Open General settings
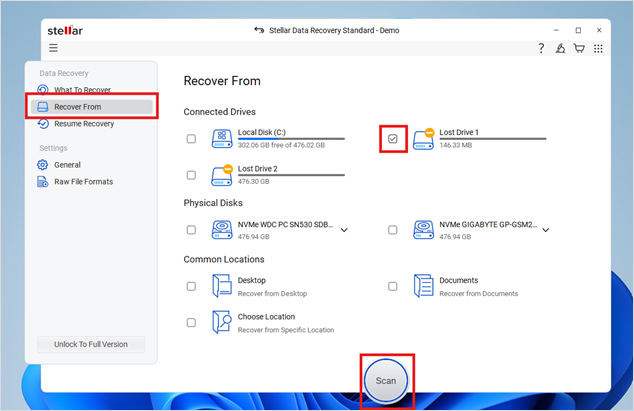The height and width of the screenshot is (411, 634). pos(68,165)
